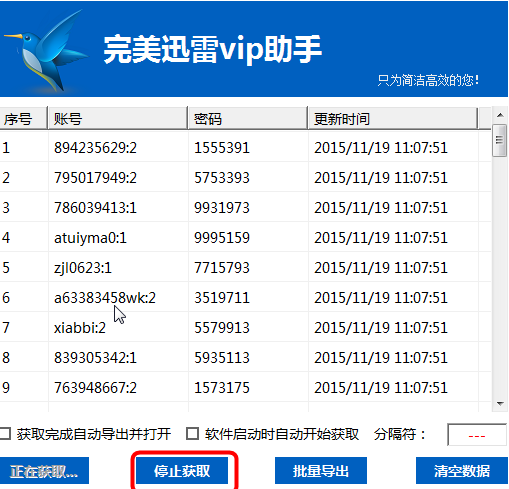The height and width of the screenshot is (489, 509).
Task: Click the scrollbar down arrow
Action: 500,404
